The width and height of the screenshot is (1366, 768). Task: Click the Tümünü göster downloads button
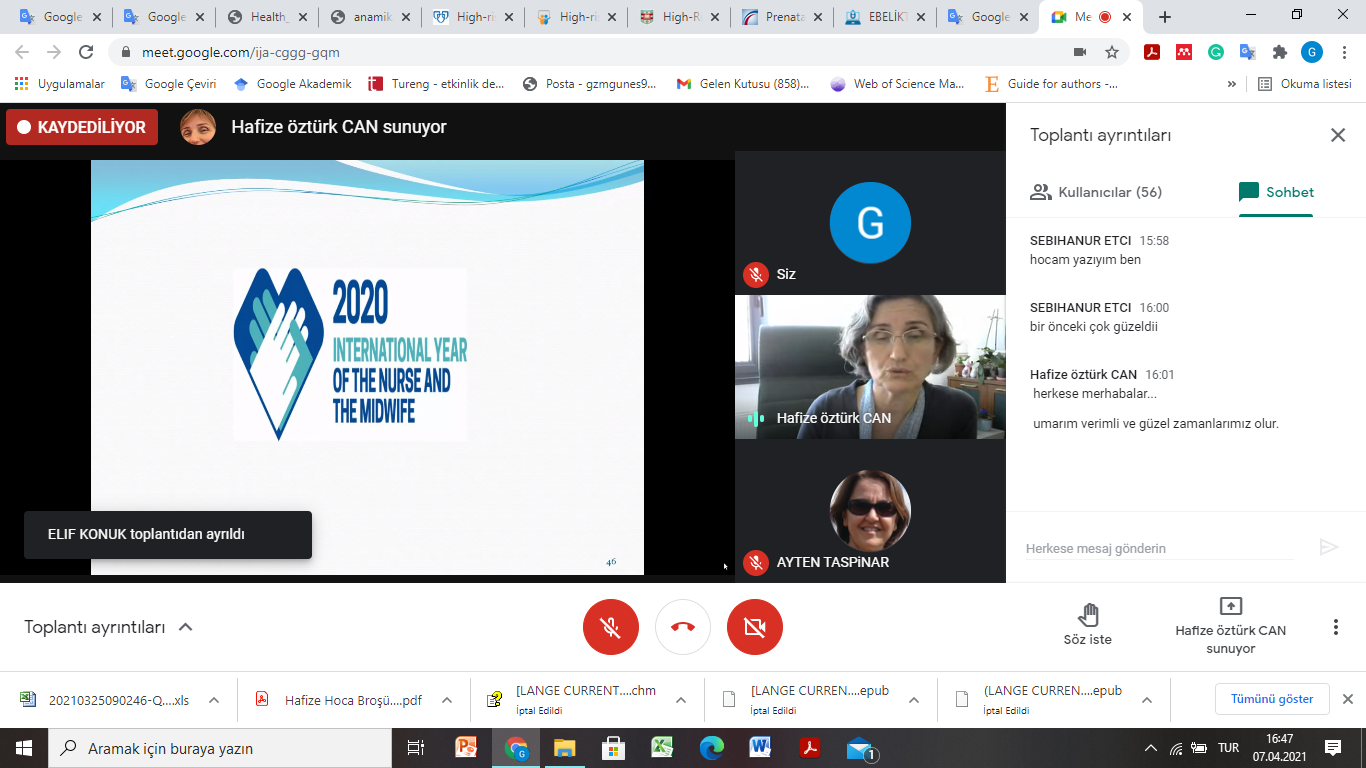(x=1271, y=699)
